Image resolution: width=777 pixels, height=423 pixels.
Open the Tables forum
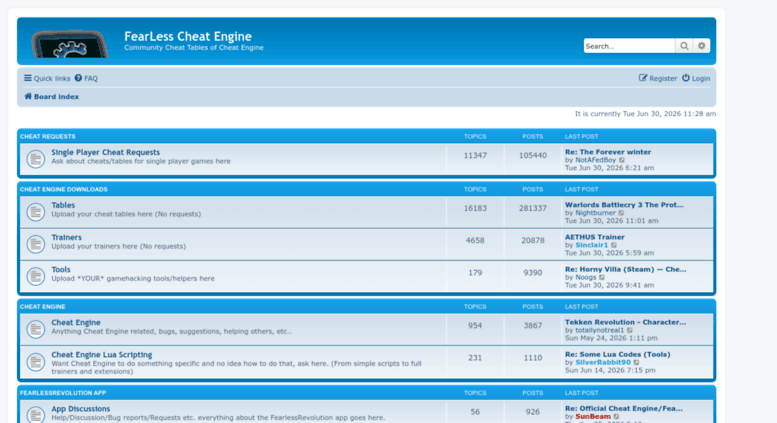click(x=63, y=205)
